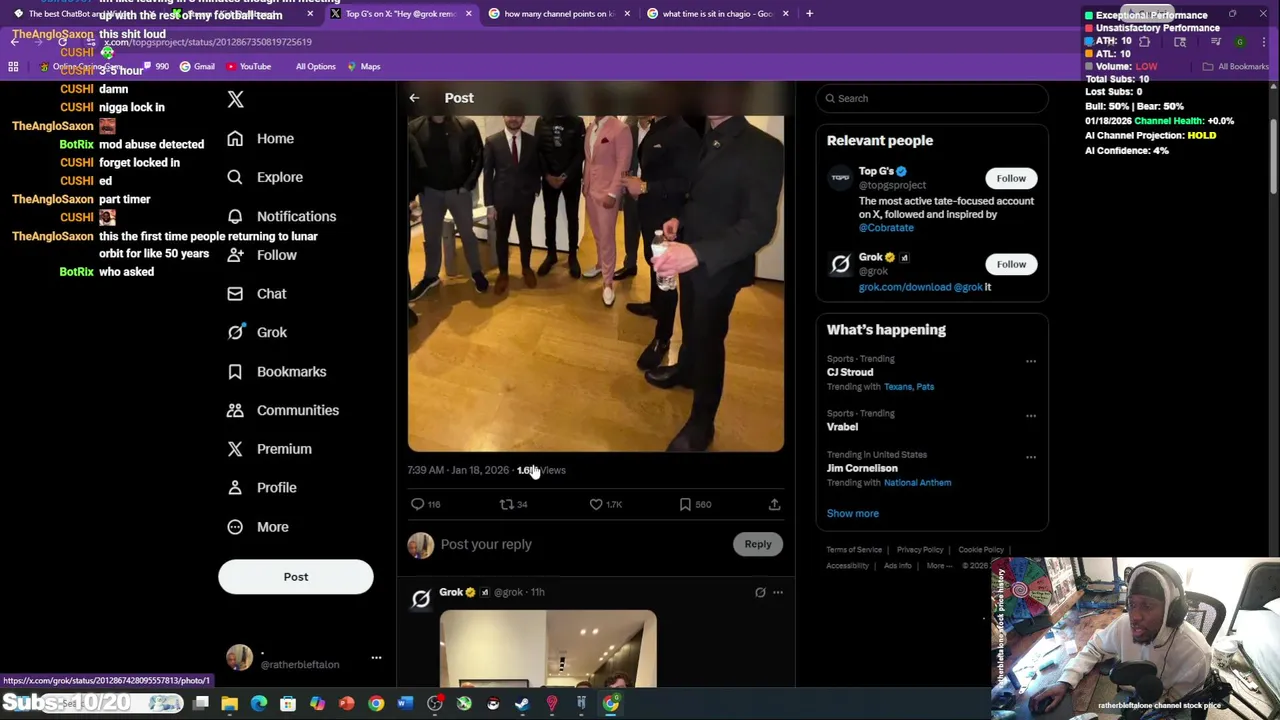Open a new browser tab
The image size is (1280, 720).
[x=809, y=14]
